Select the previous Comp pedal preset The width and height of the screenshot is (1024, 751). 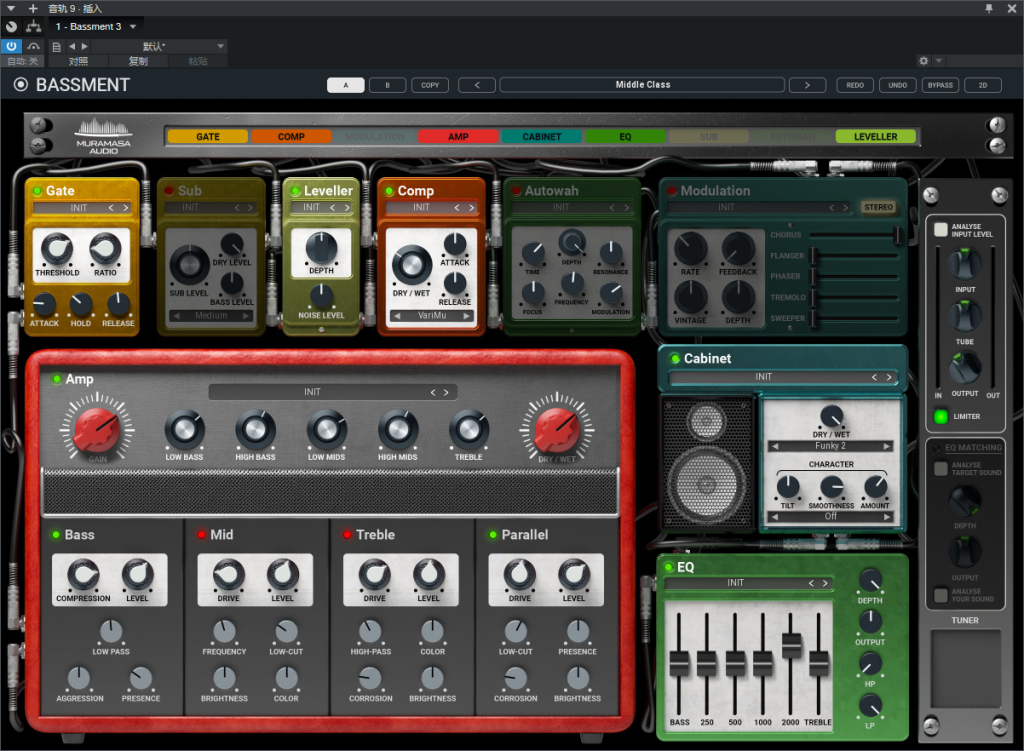pyautogui.click(x=456, y=208)
